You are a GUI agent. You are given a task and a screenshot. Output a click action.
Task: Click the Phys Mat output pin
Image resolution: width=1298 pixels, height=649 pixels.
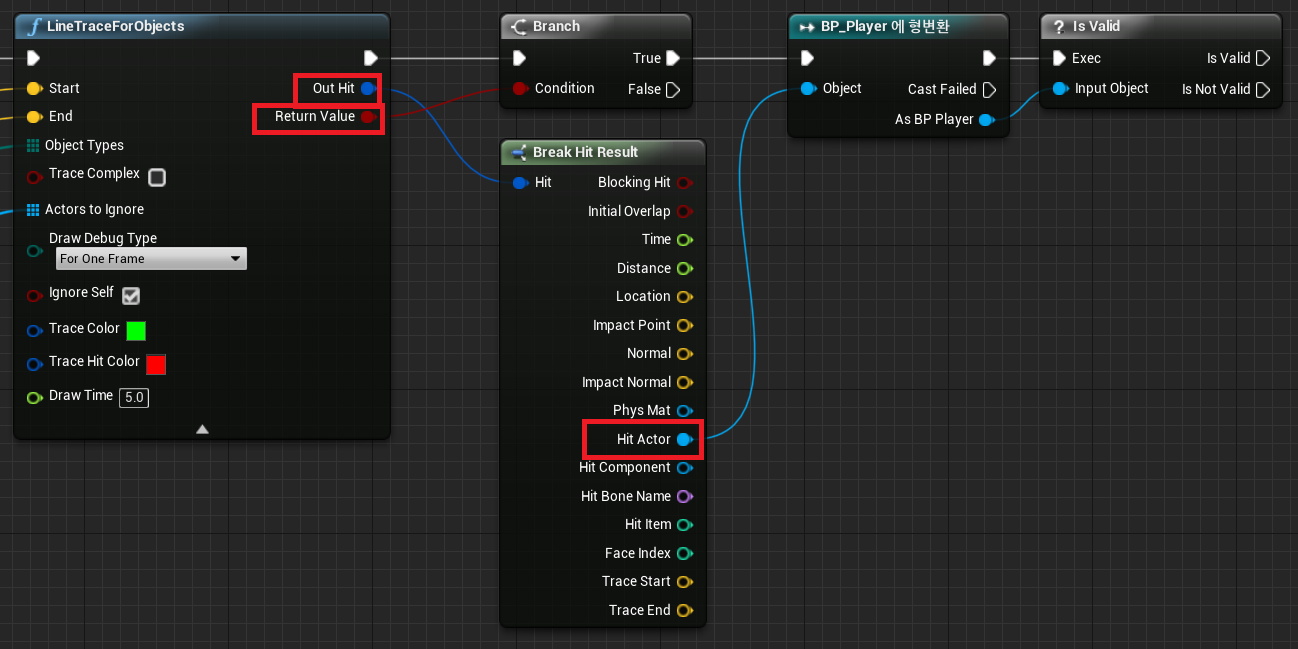[685, 411]
